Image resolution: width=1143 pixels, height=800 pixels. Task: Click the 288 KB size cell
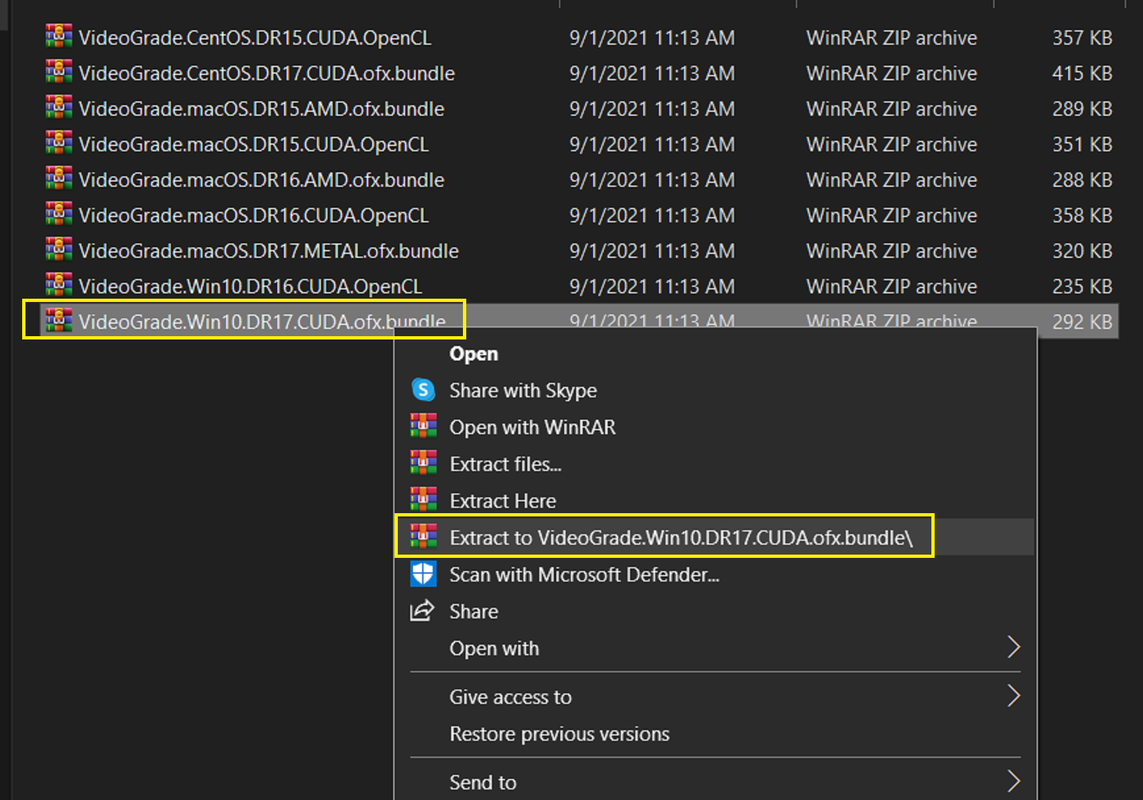click(1082, 180)
